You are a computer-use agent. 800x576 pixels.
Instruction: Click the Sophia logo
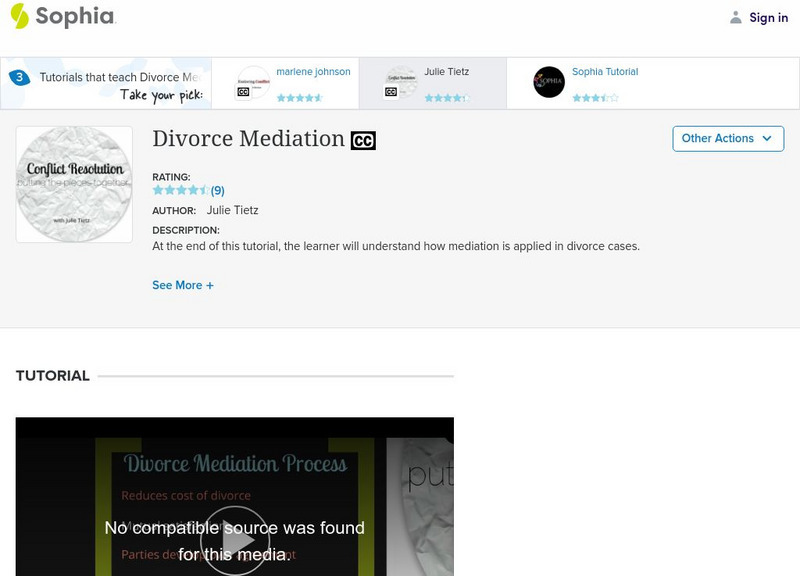pyautogui.click(x=63, y=16)
